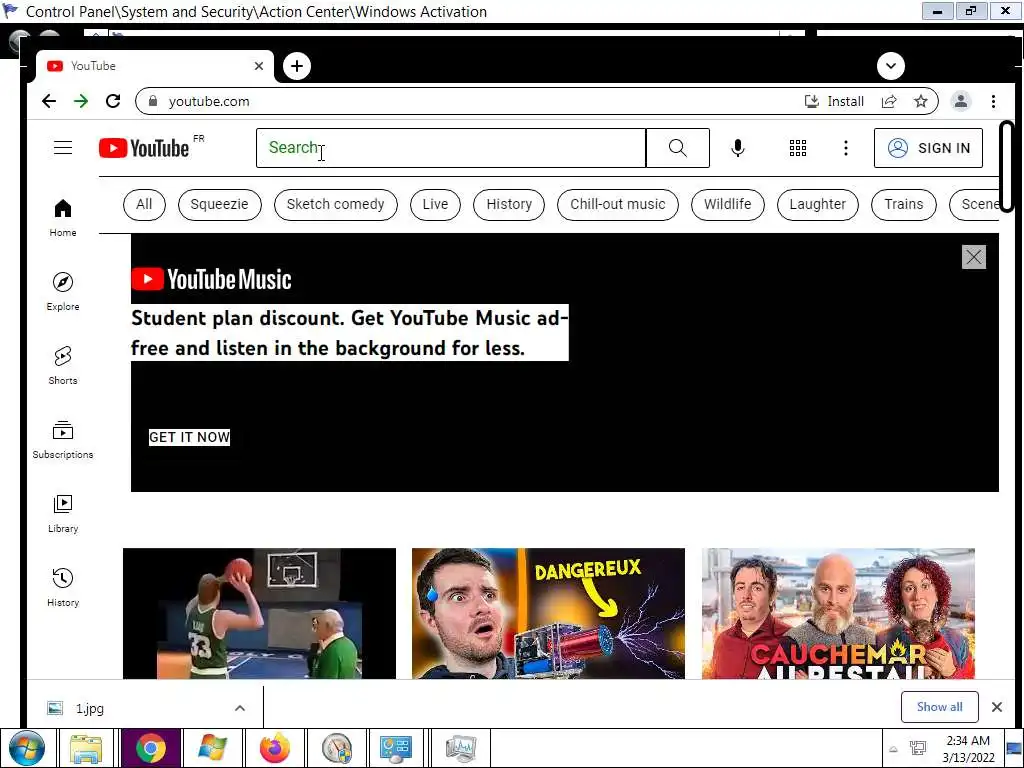Open the tab search dropdown arrow

[891, 66]
